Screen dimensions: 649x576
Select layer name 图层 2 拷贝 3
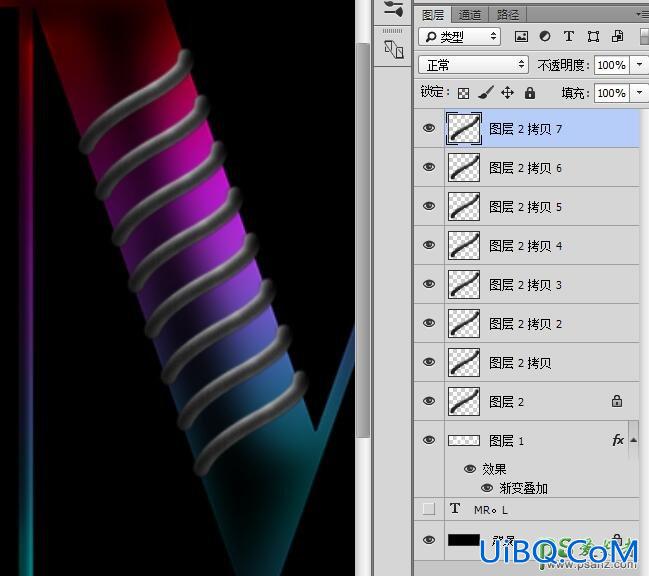click(525, 284)
